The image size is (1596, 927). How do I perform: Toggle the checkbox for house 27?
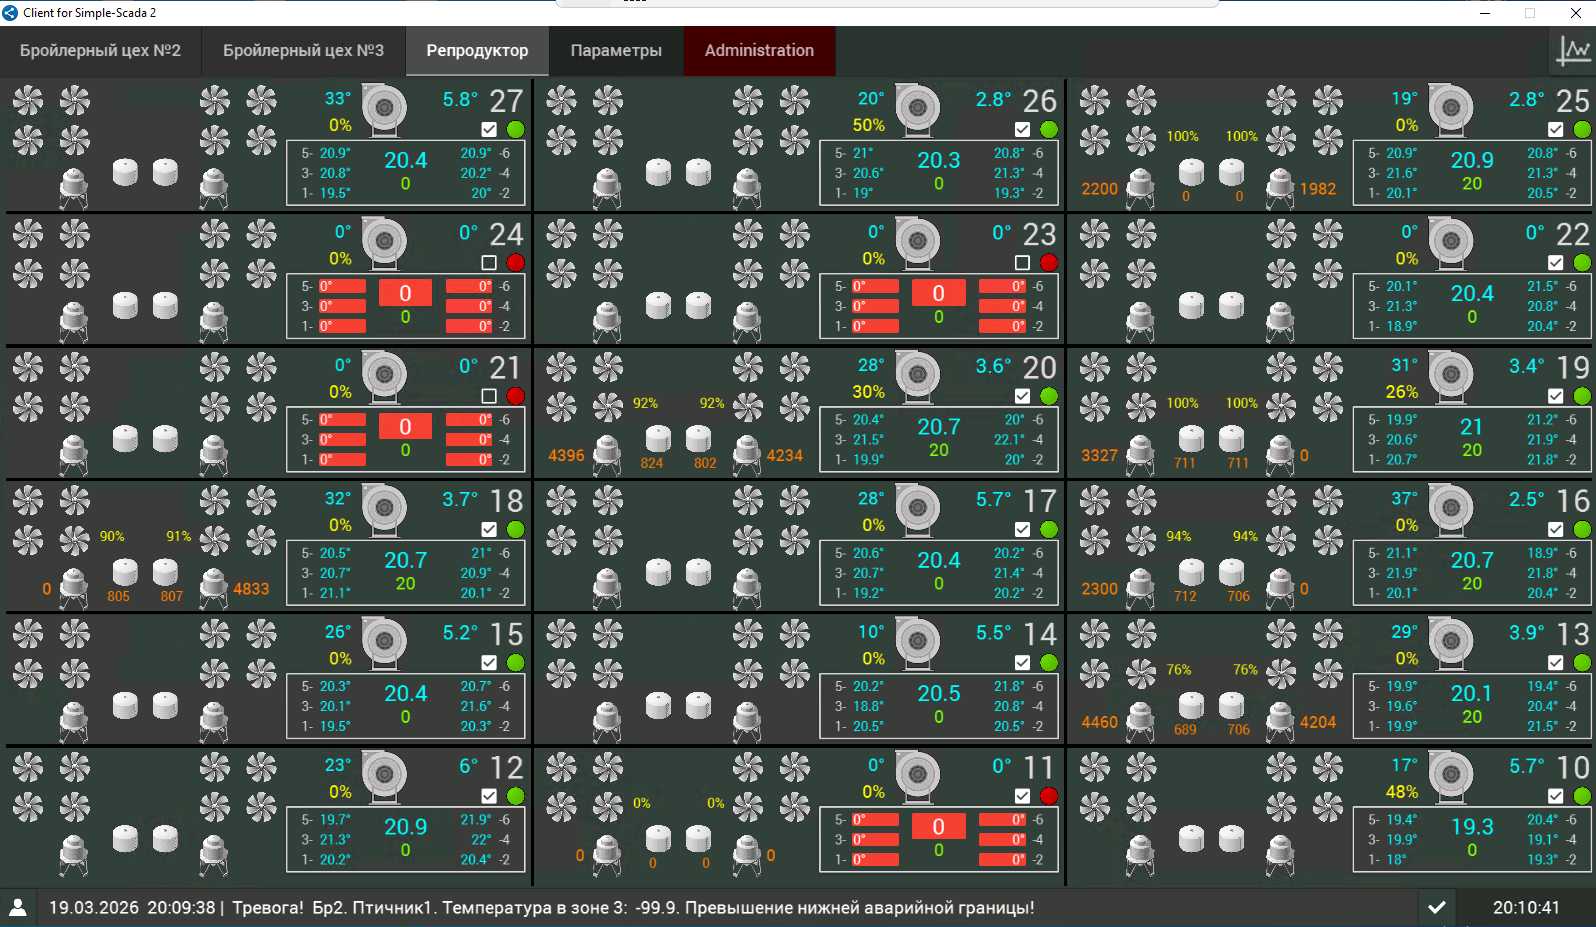[x=489, y=129]
